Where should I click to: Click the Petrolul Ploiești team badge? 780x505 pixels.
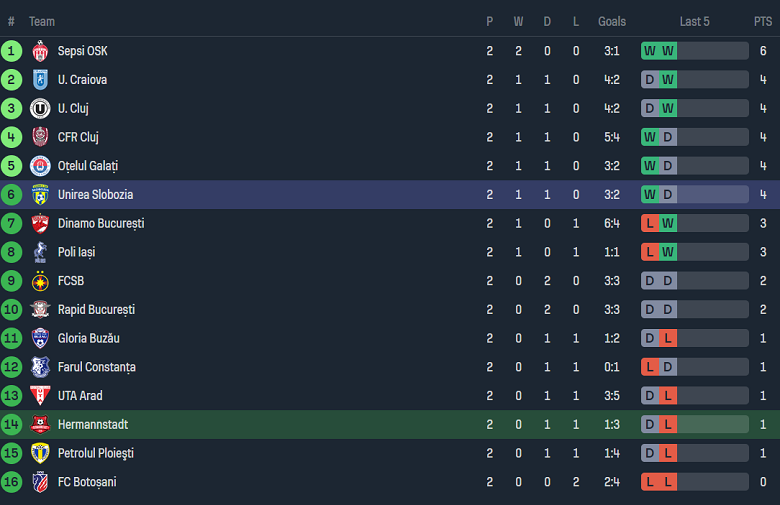pyautogui.click(x=40, y=453)
